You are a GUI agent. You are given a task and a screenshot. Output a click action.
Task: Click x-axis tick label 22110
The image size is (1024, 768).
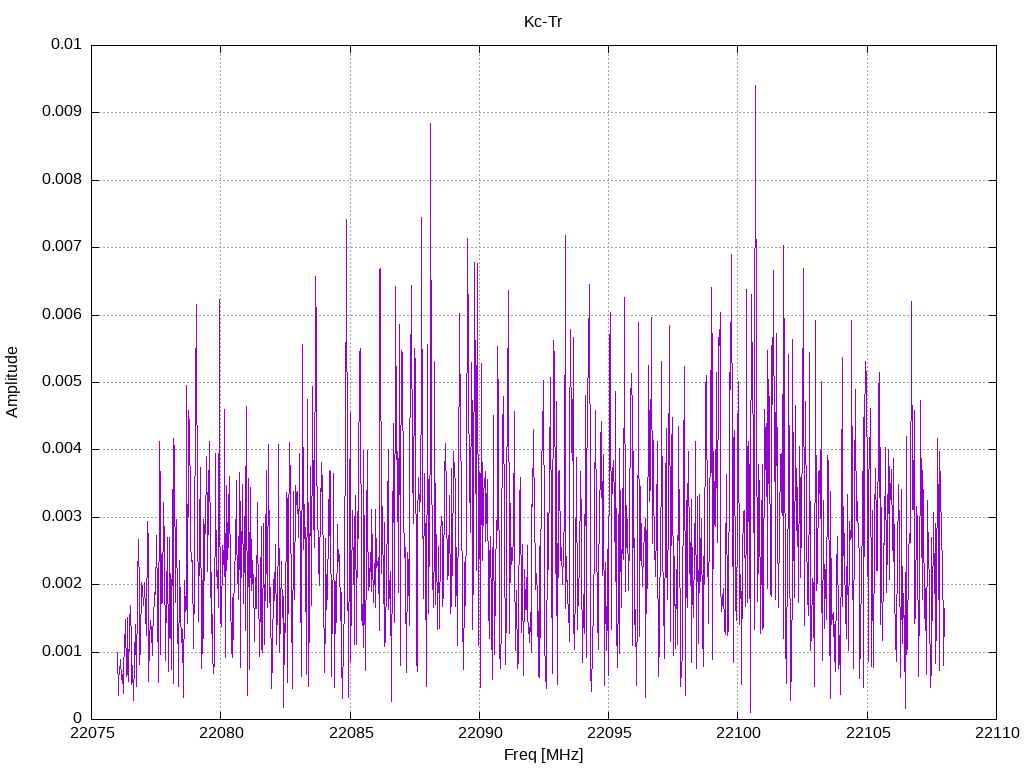tap(997, 733)
